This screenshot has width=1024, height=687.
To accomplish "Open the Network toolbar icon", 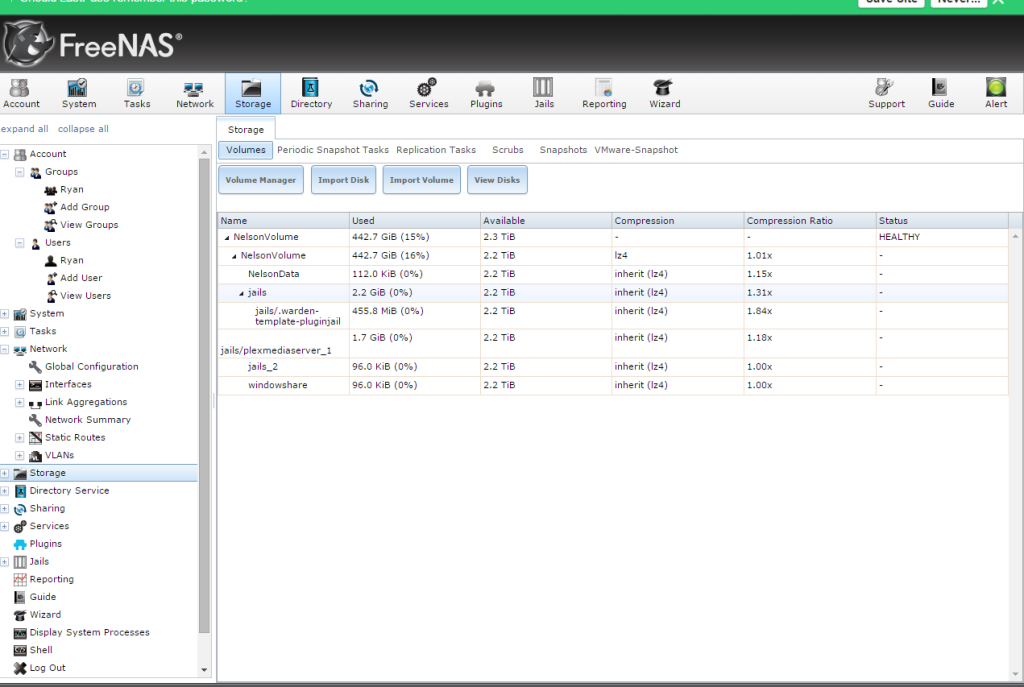I will pos(195,93).
